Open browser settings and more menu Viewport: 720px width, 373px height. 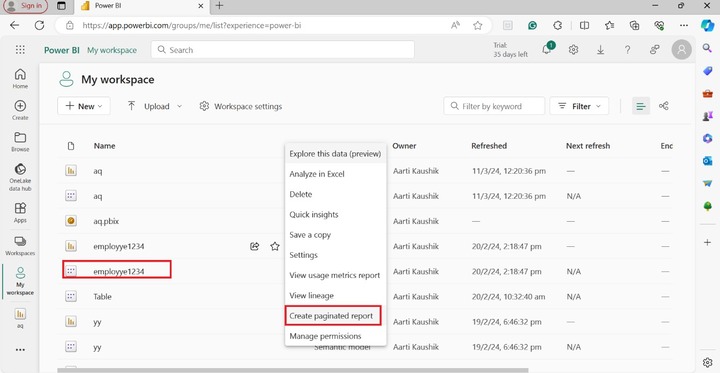click(684, 25)
